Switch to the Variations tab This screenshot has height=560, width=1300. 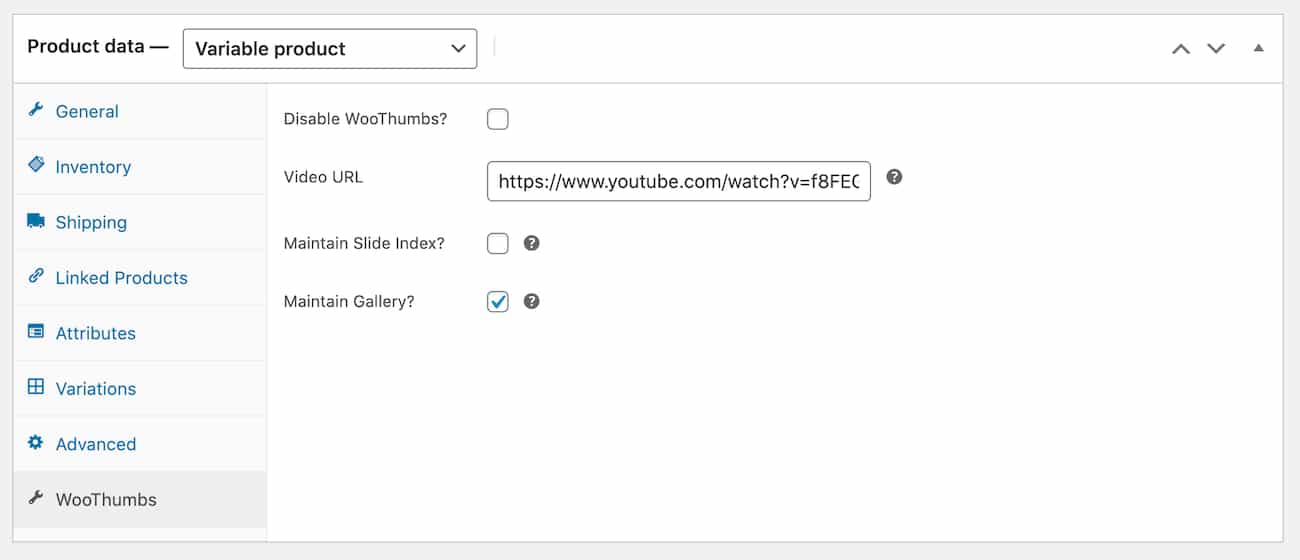[x=140, y=389]
